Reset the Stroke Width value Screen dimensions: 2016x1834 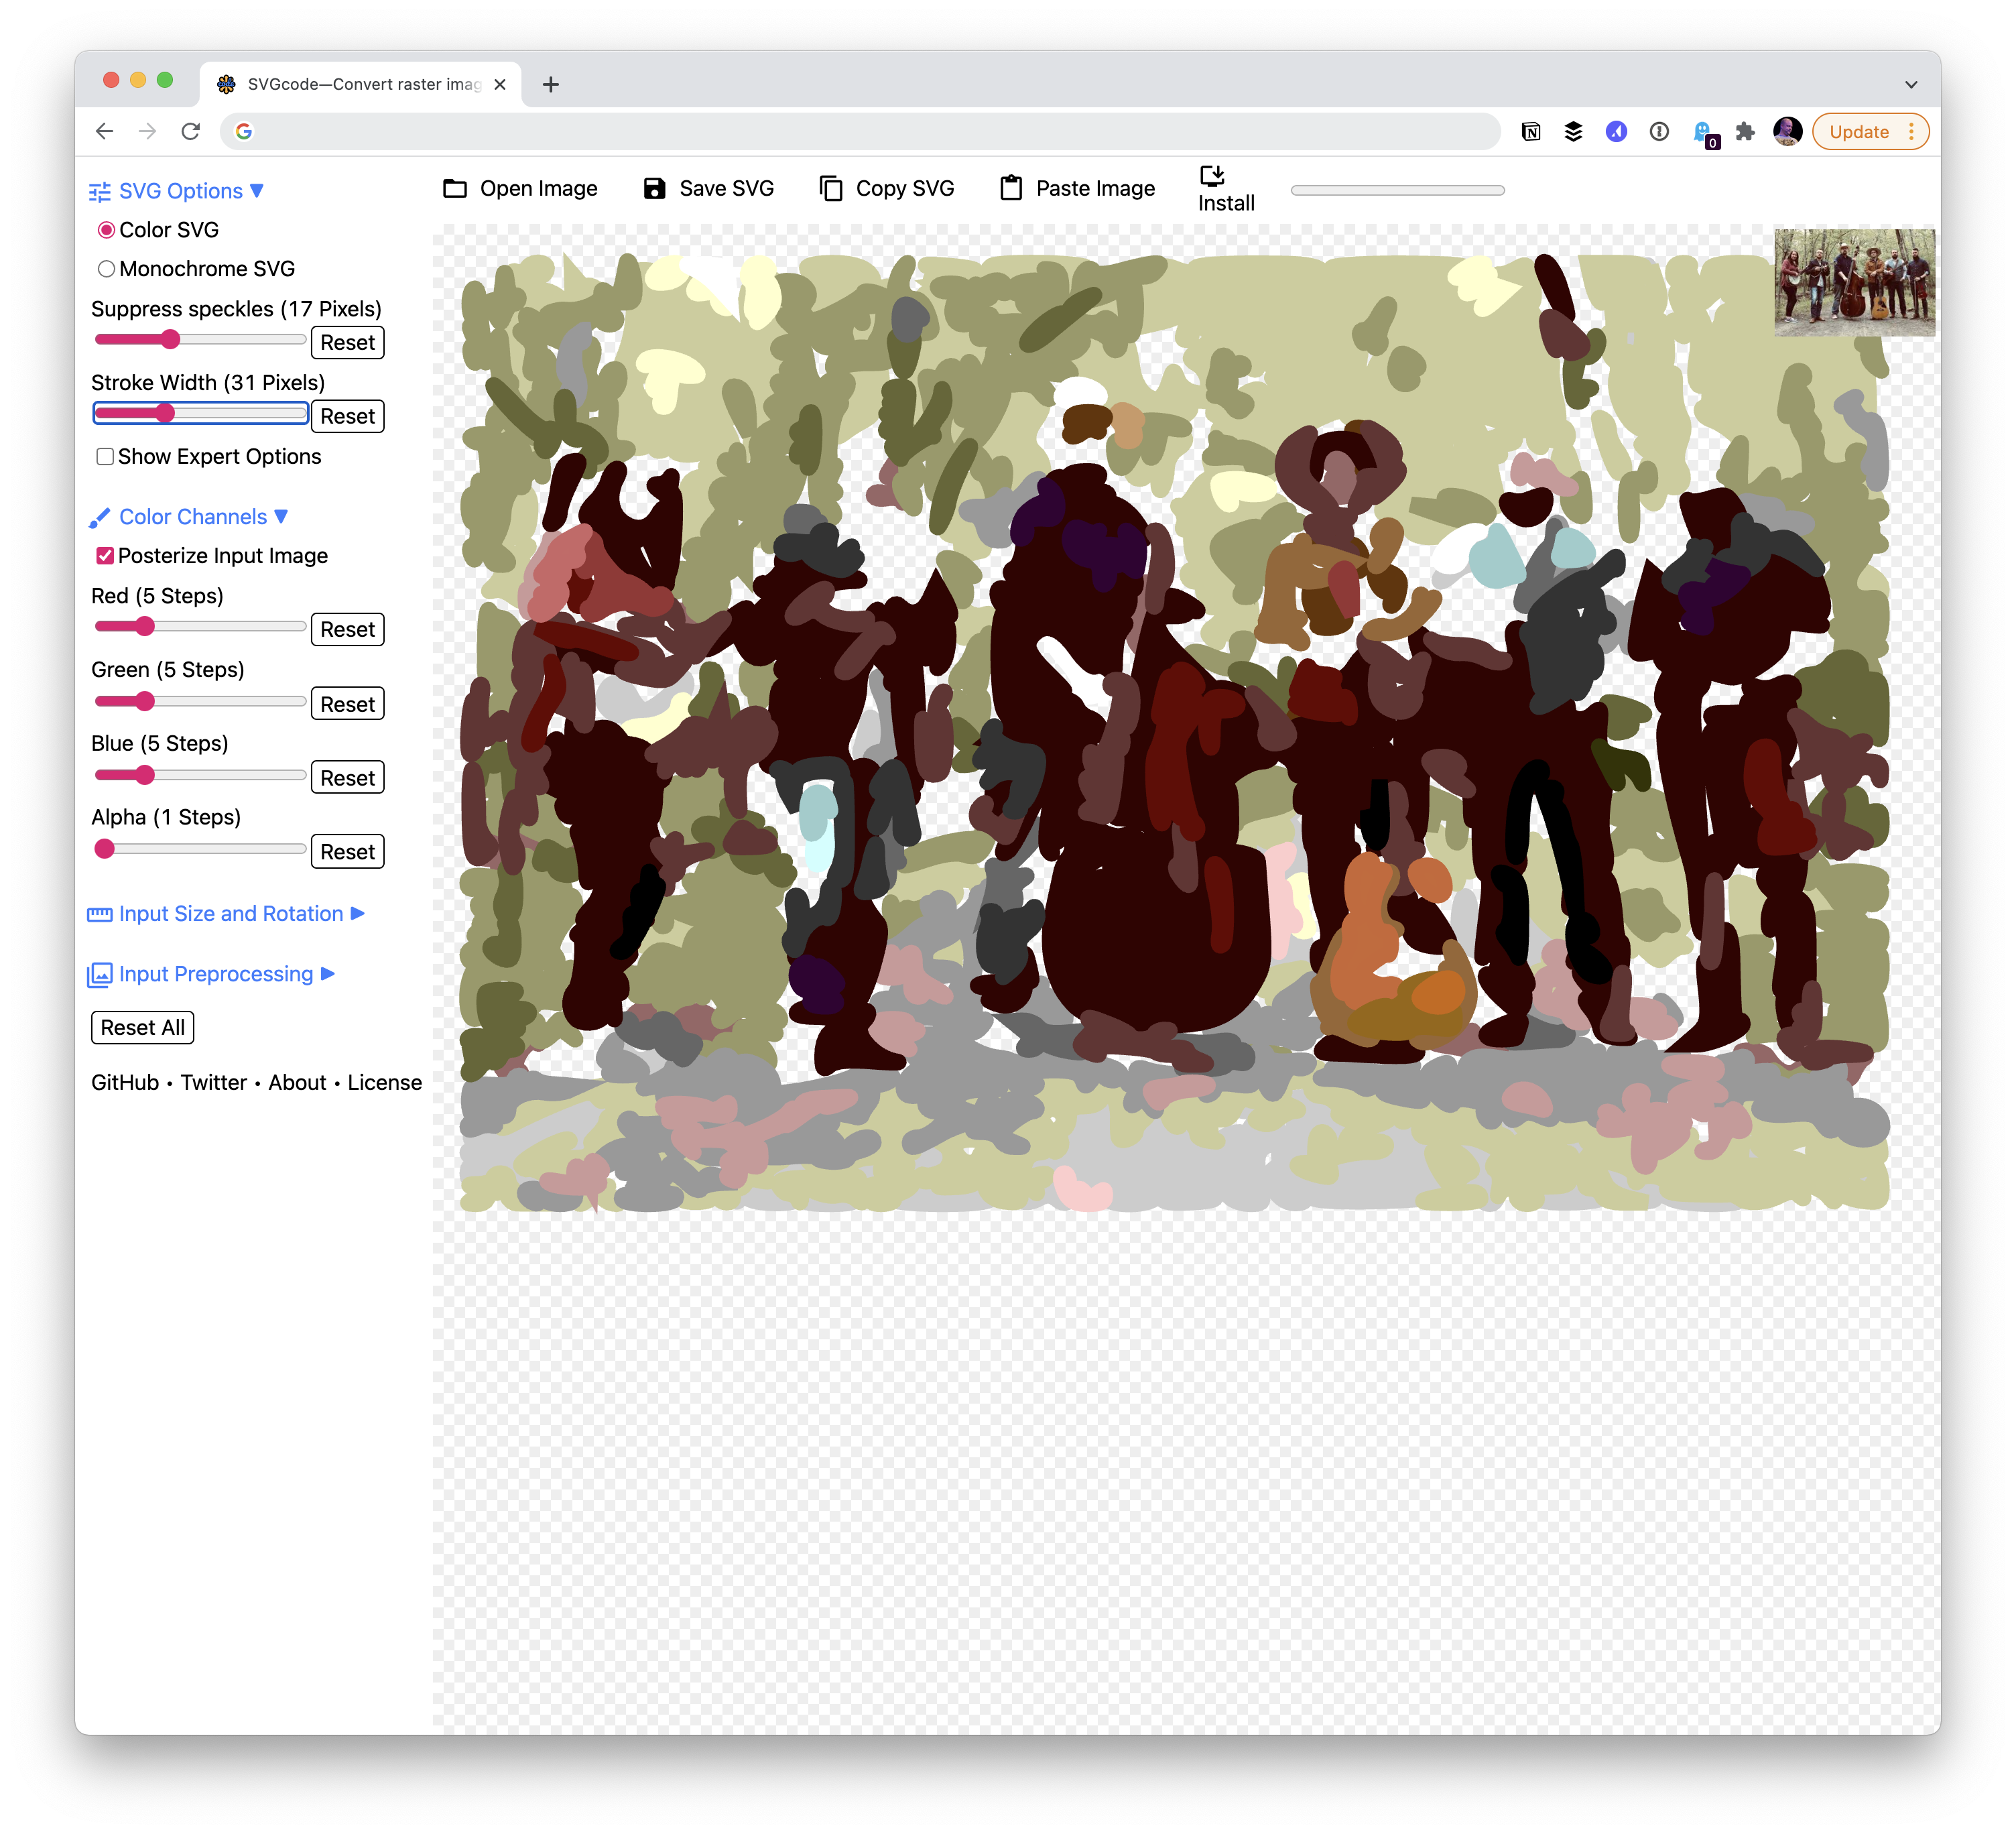coord(347,417)
